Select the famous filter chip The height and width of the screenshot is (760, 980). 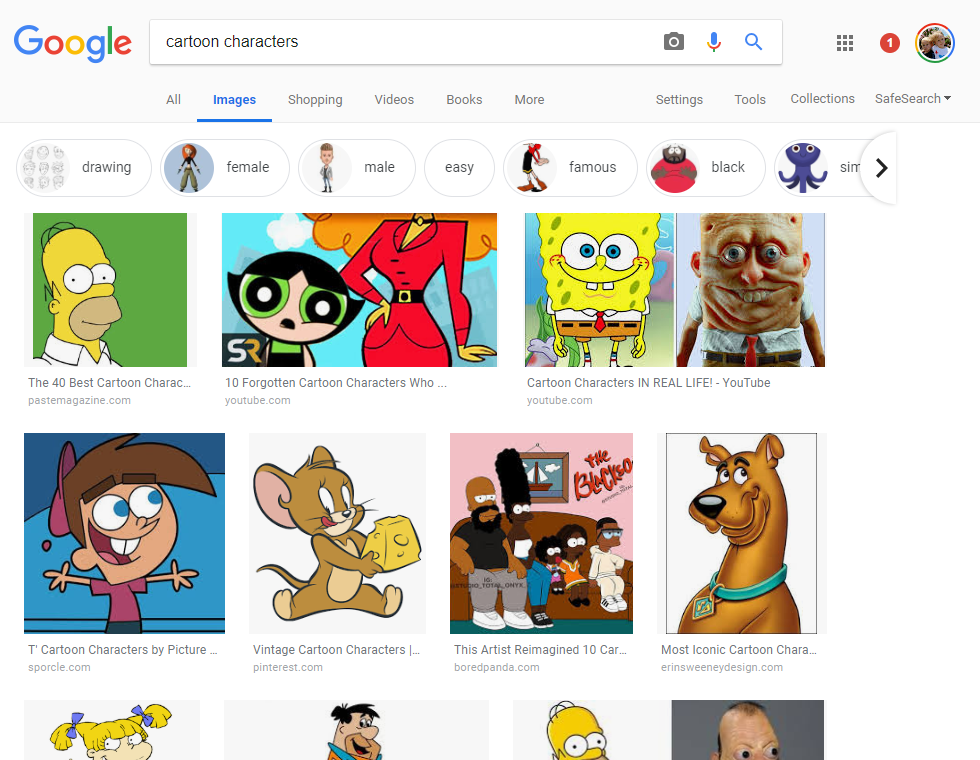[x=570, y=168]
